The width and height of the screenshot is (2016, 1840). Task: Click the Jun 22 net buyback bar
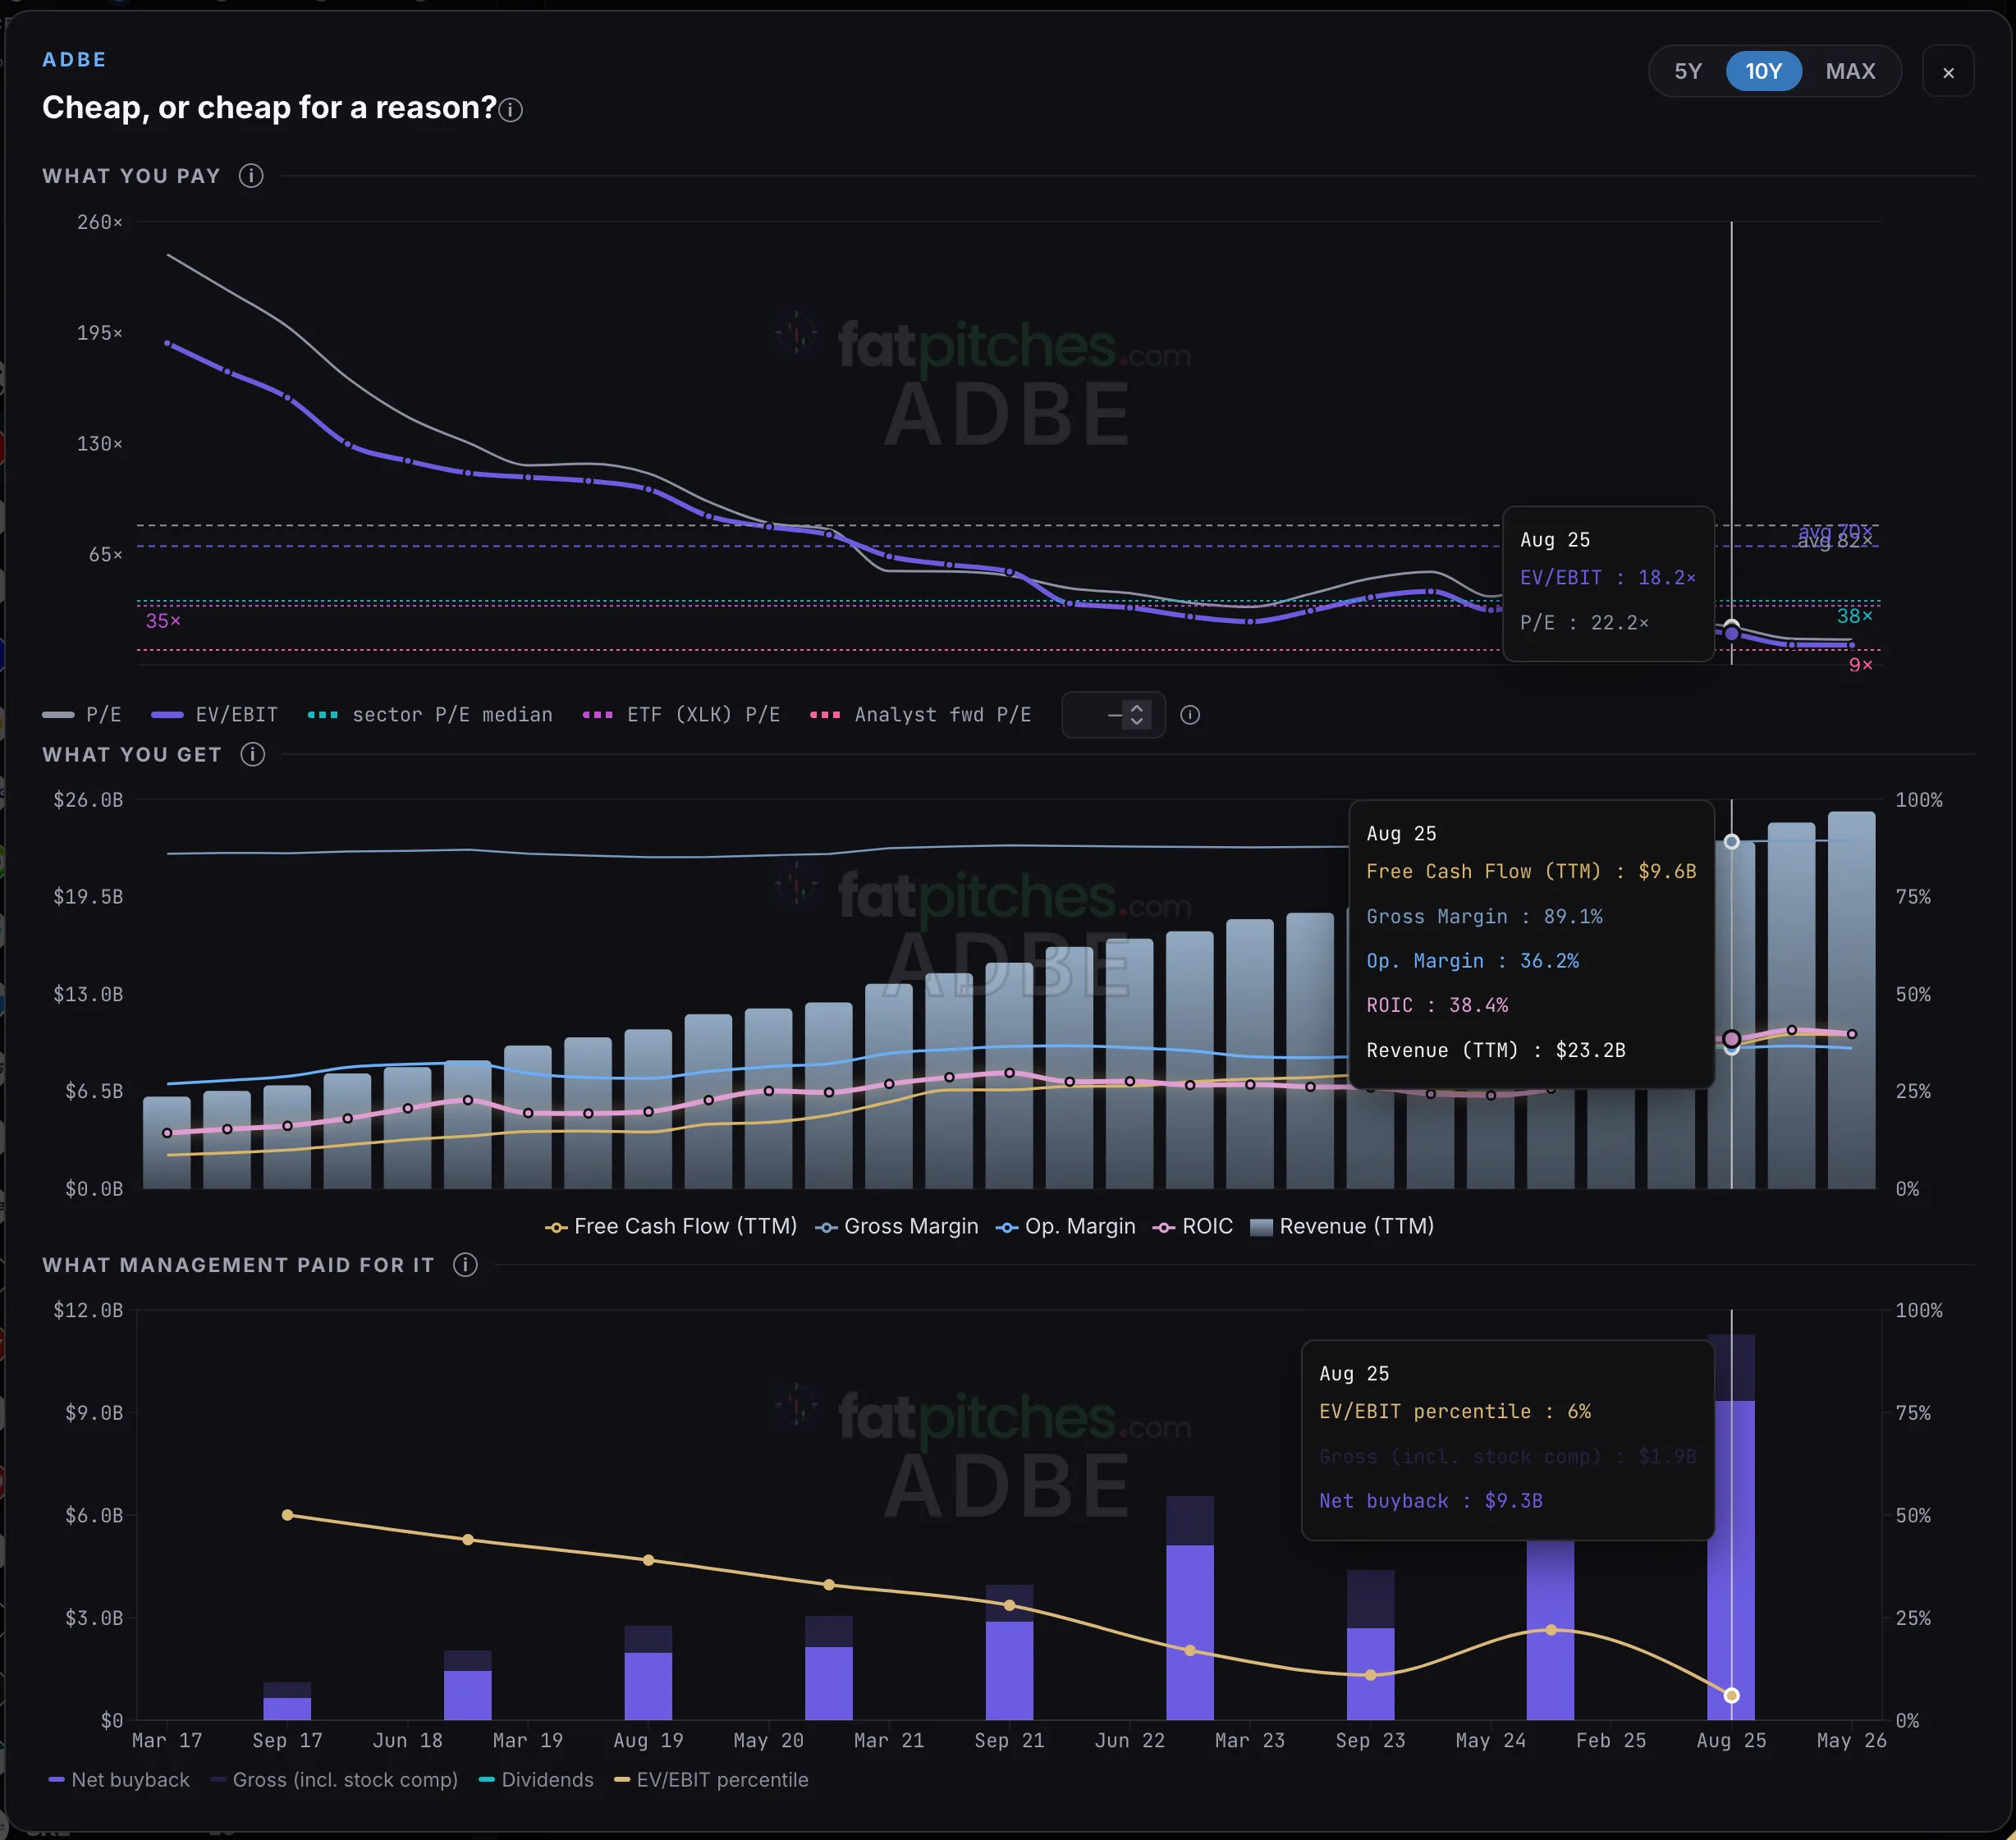tap(1189, 1632)
